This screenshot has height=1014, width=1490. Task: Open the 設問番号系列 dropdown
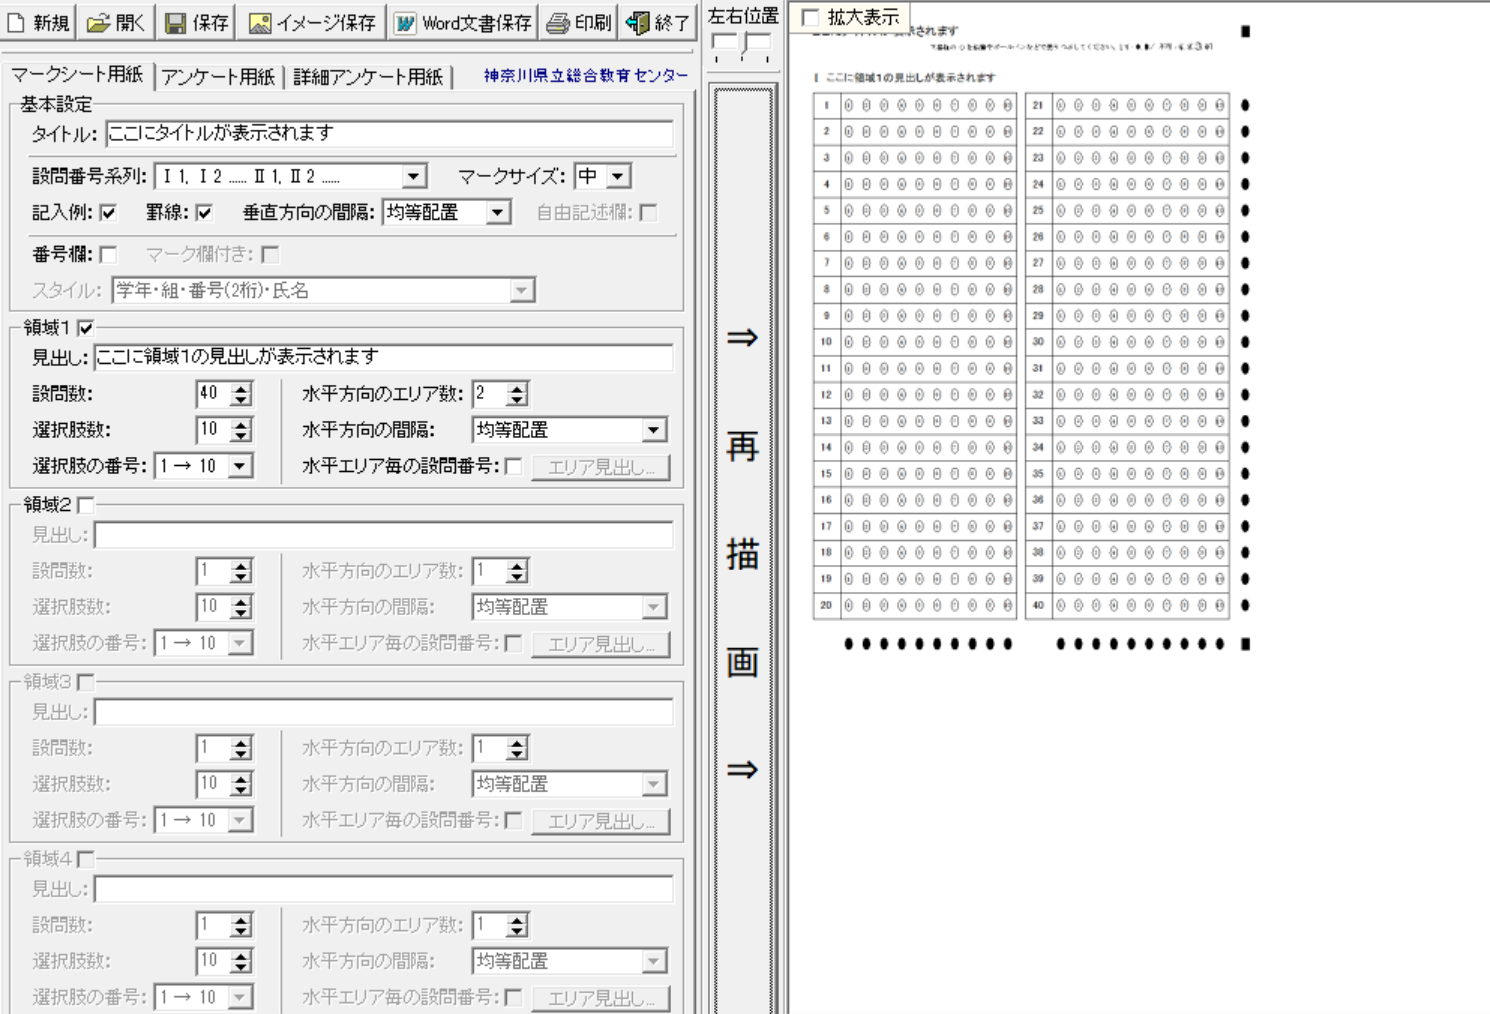click(x=413, y=177)
